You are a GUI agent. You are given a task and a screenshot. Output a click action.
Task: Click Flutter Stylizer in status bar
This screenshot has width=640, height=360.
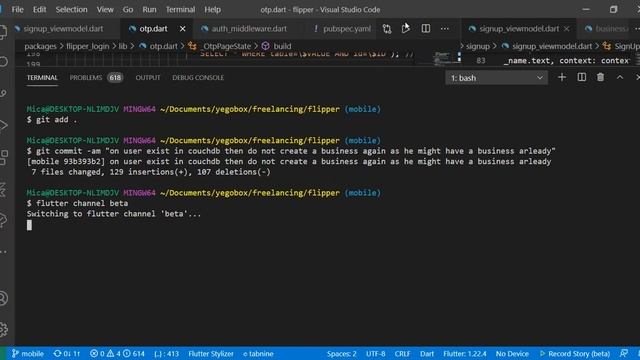tap(211, 353)
